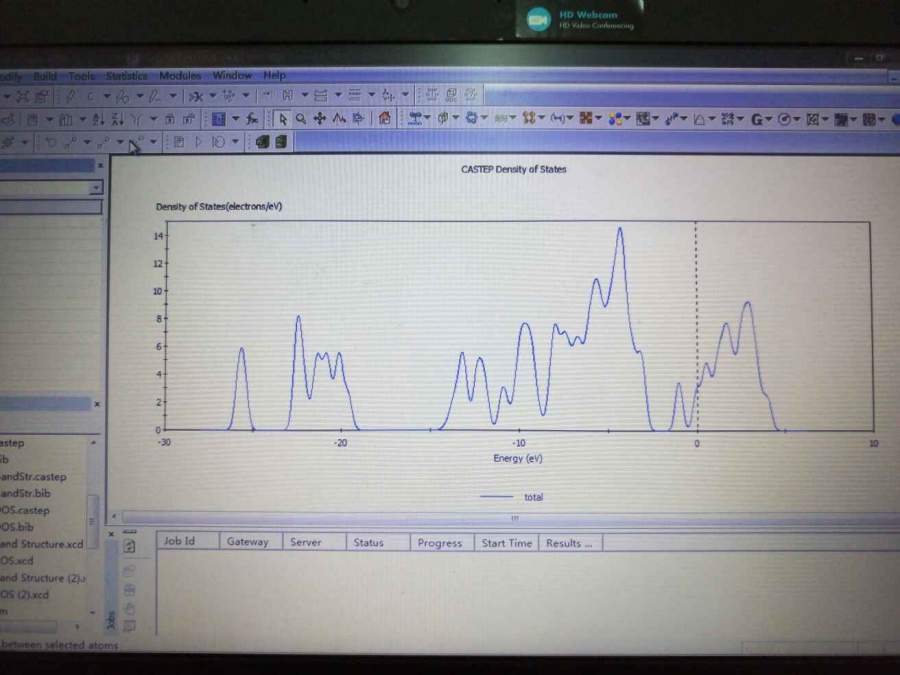Image resolution: width=900 pixels, height=675 pixels.
Task: Click the colored spheres module icon
Action: coord(615,119)
